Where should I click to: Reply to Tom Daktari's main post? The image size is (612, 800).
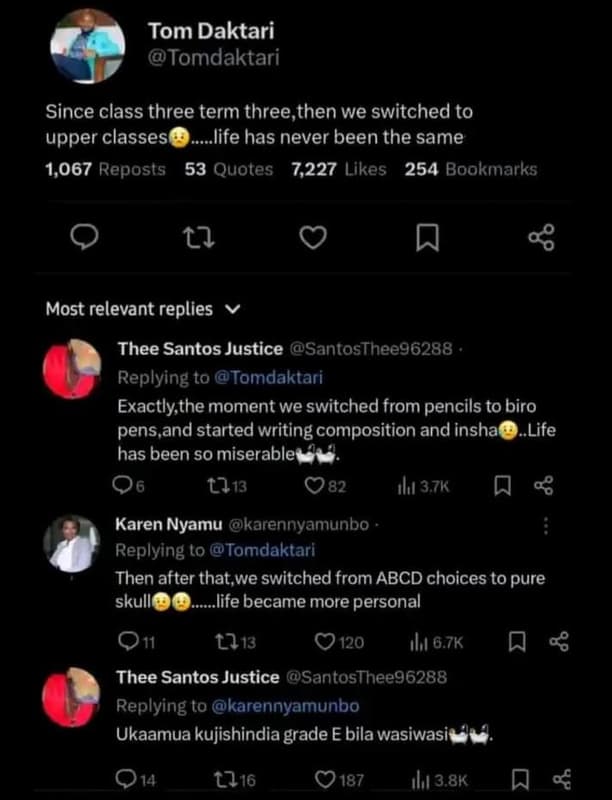coord(87,237)
